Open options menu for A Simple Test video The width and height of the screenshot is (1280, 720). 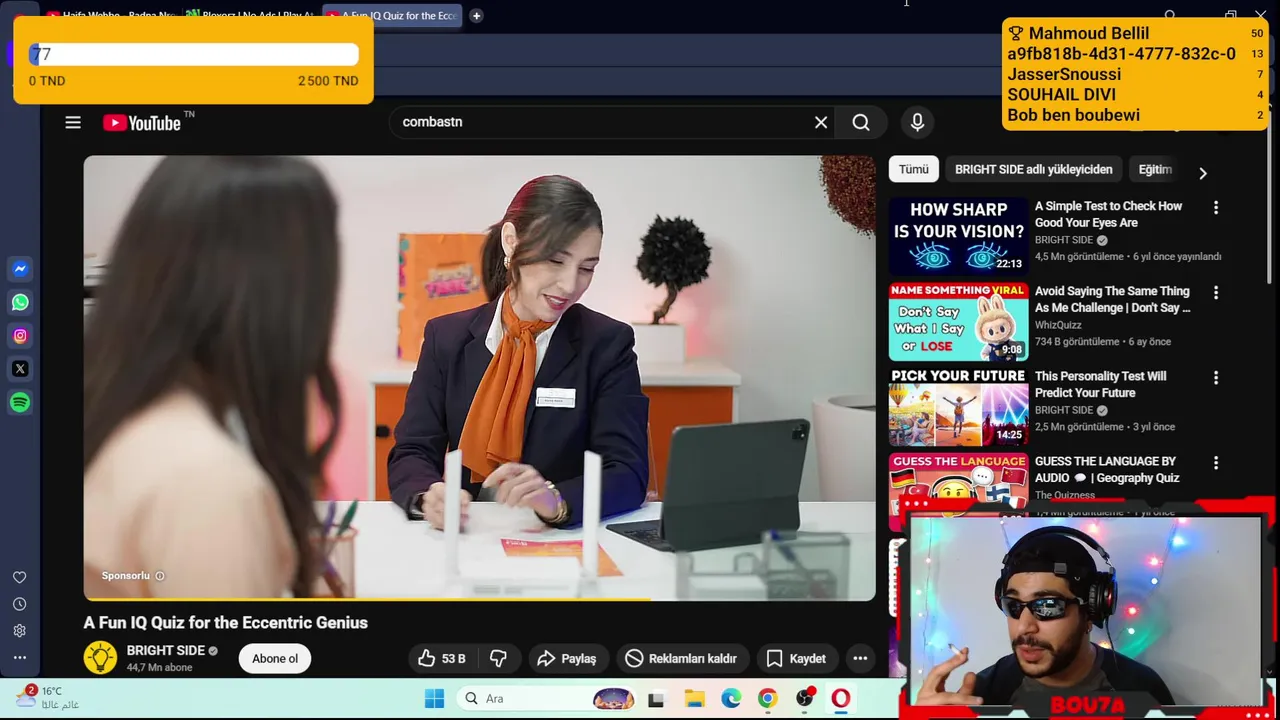pos(1216,208)
